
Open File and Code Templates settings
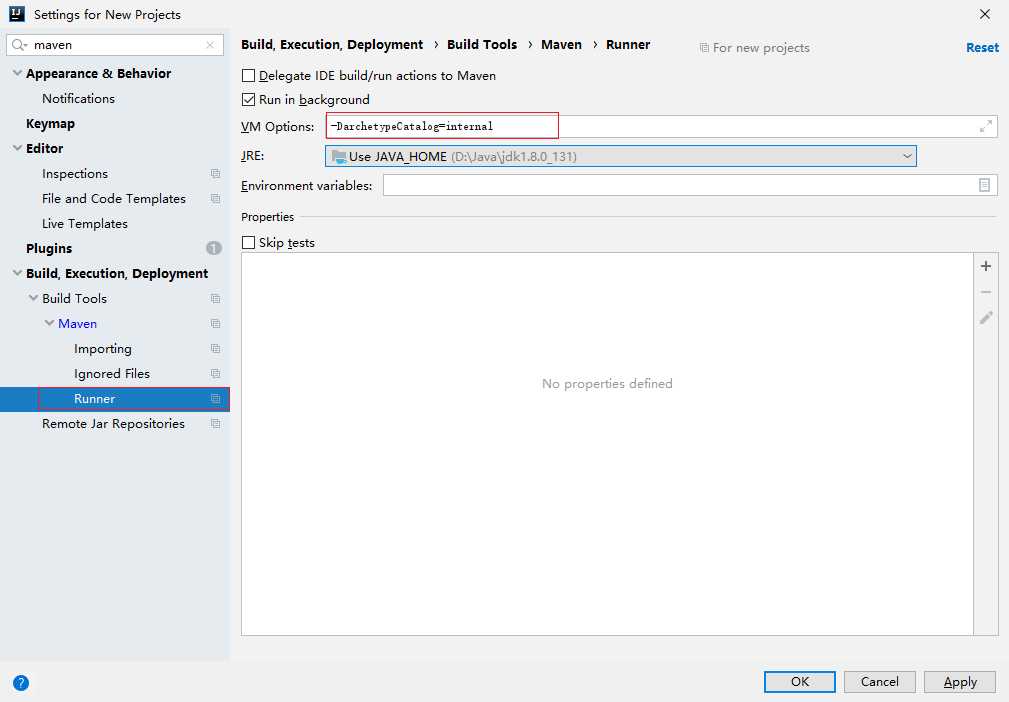(x=114, y=199)
